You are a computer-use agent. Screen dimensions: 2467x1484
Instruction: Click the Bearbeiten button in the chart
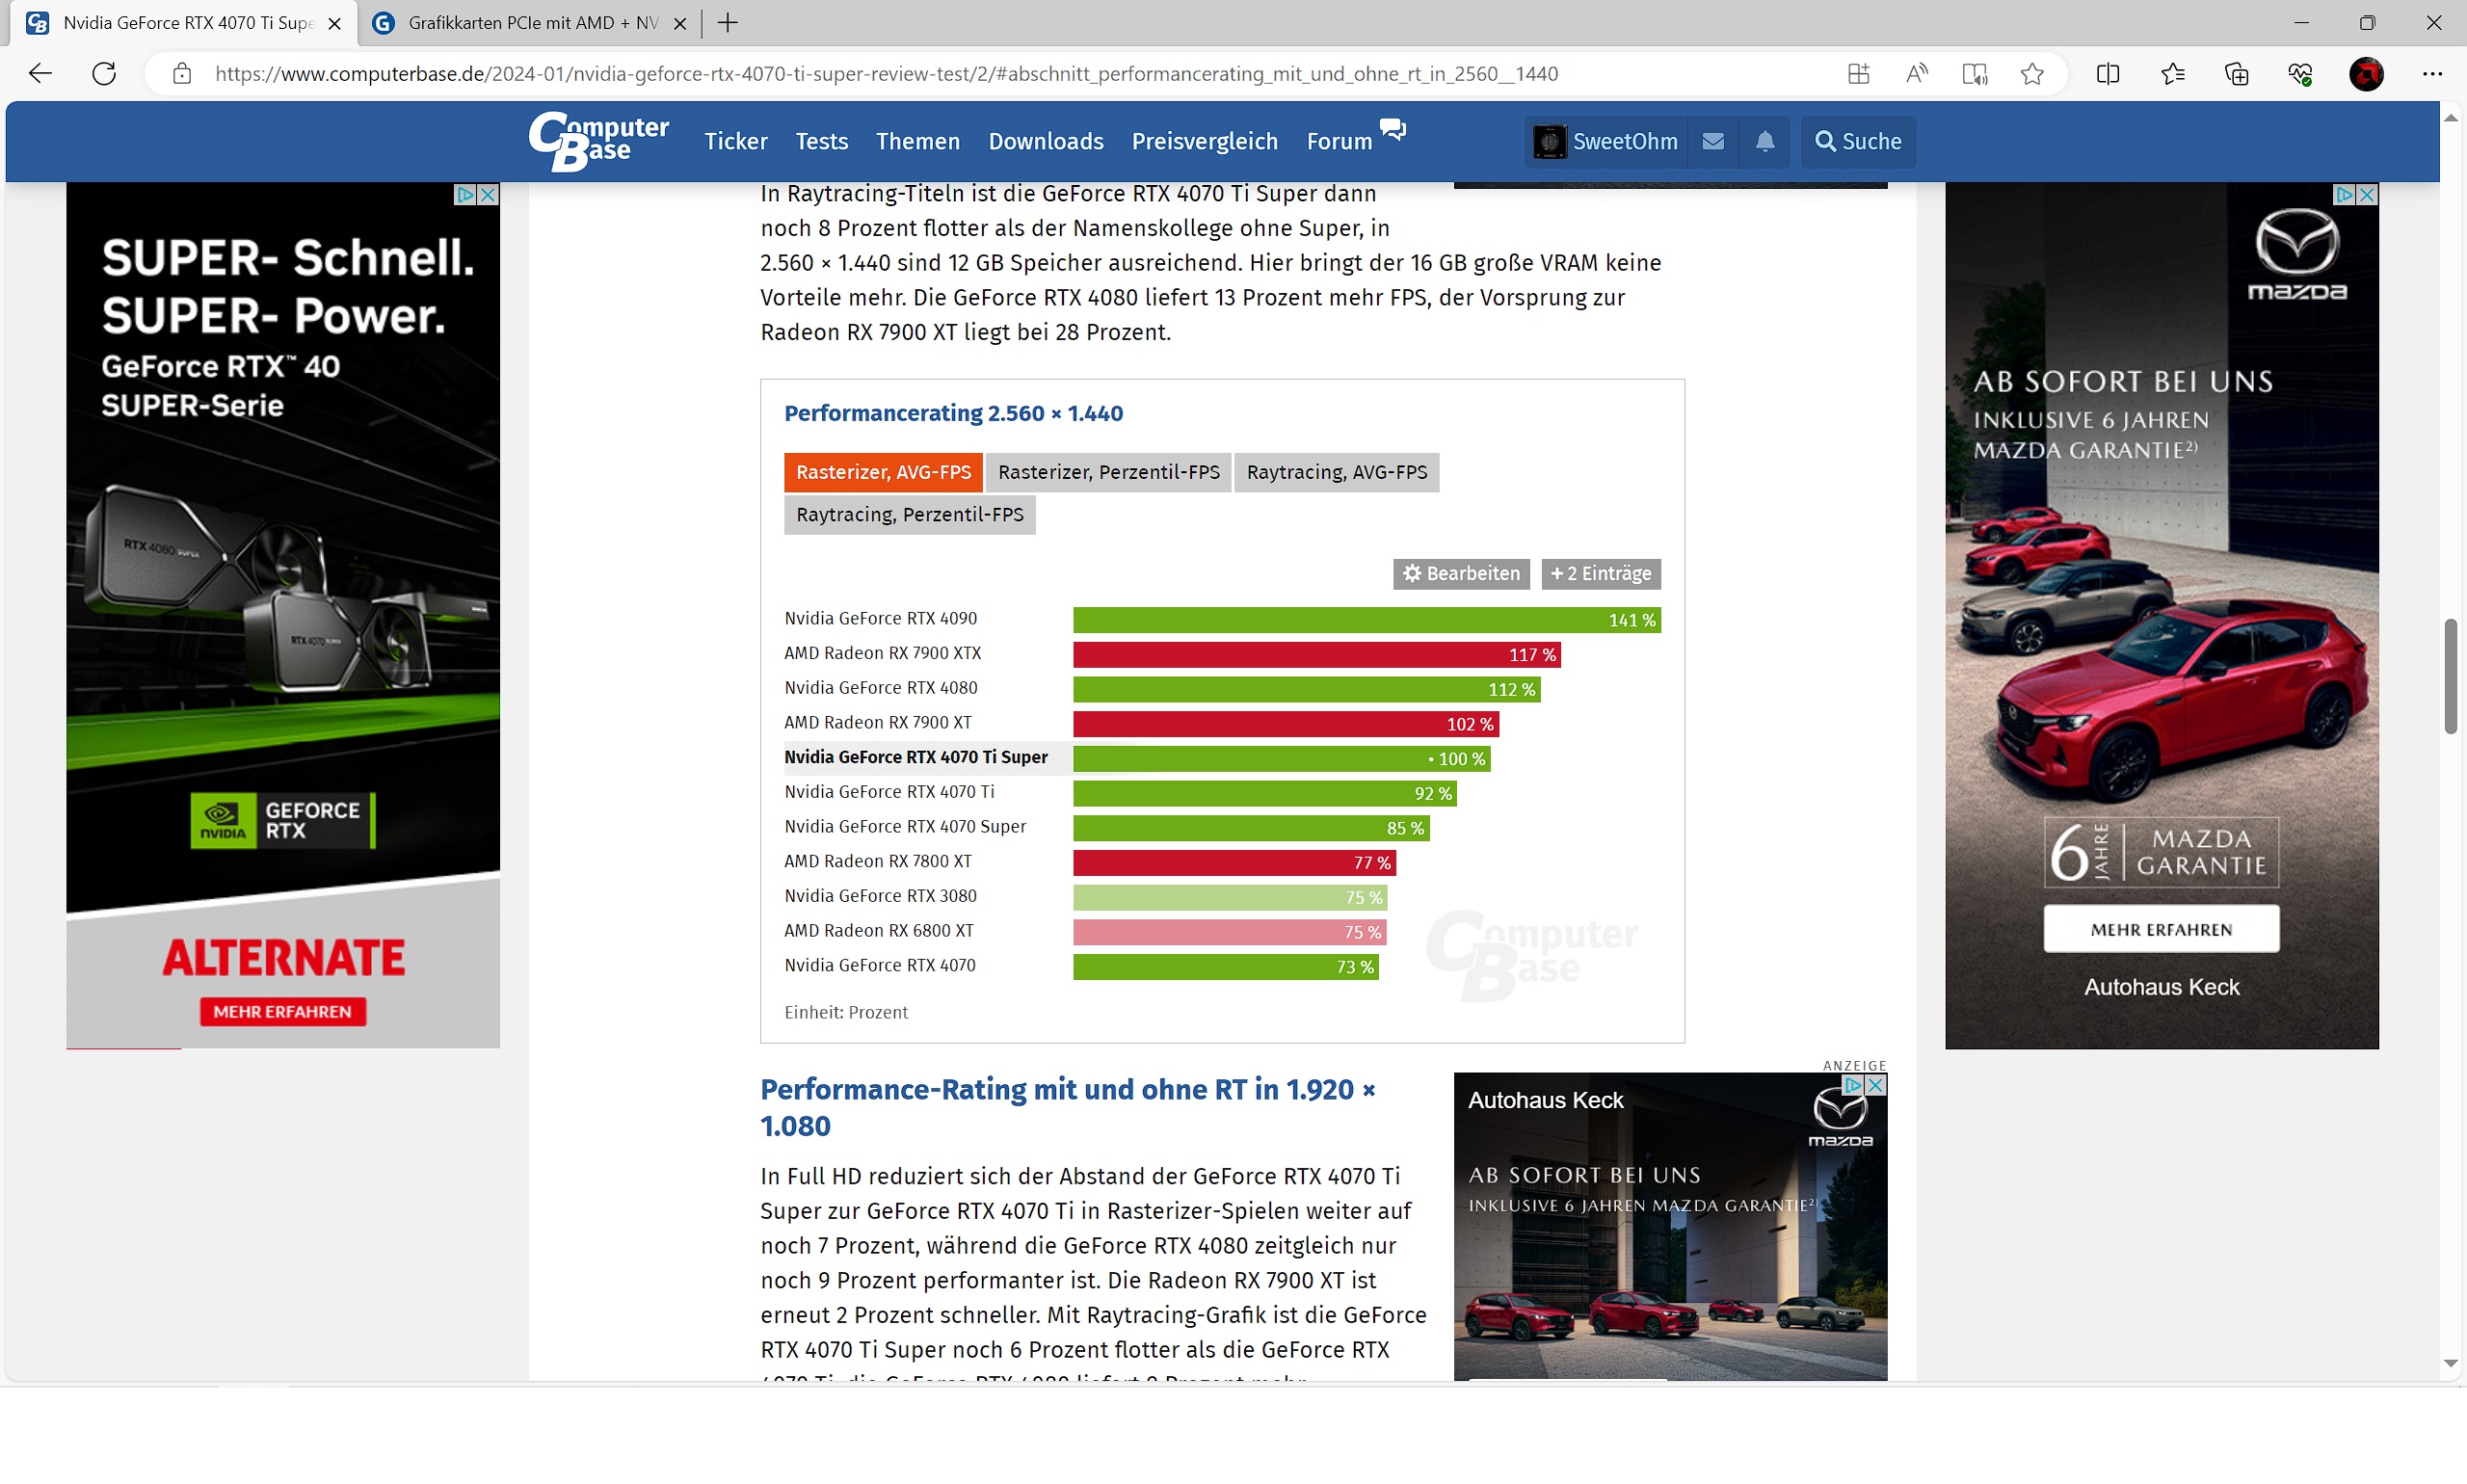(x=1460, y=574)
